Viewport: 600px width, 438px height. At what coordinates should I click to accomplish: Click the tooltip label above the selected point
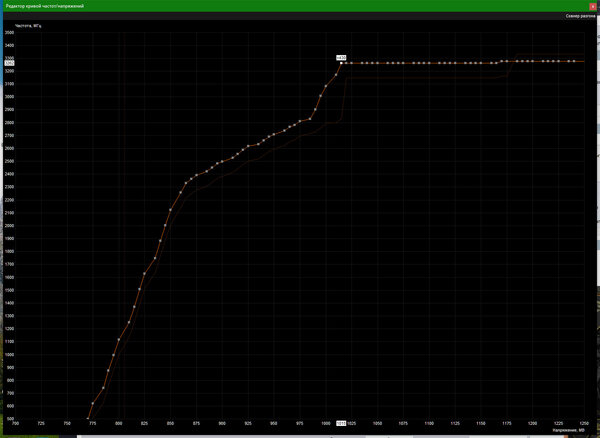pos(341,57)
